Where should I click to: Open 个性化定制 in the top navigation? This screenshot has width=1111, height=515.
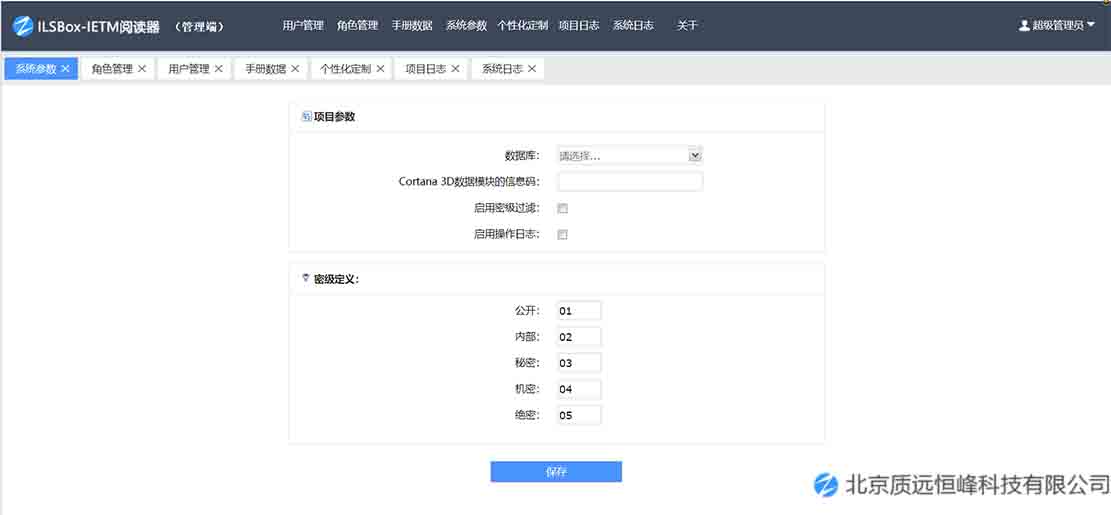[522, 26]
